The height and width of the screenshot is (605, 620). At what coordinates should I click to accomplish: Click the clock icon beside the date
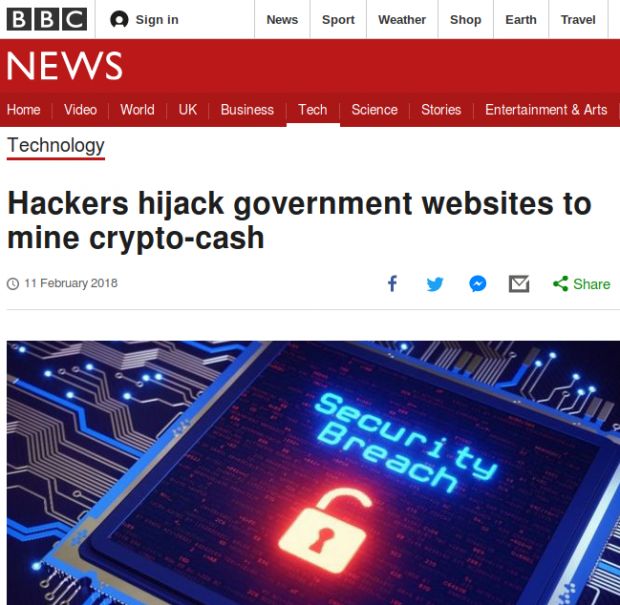[13, 284]
